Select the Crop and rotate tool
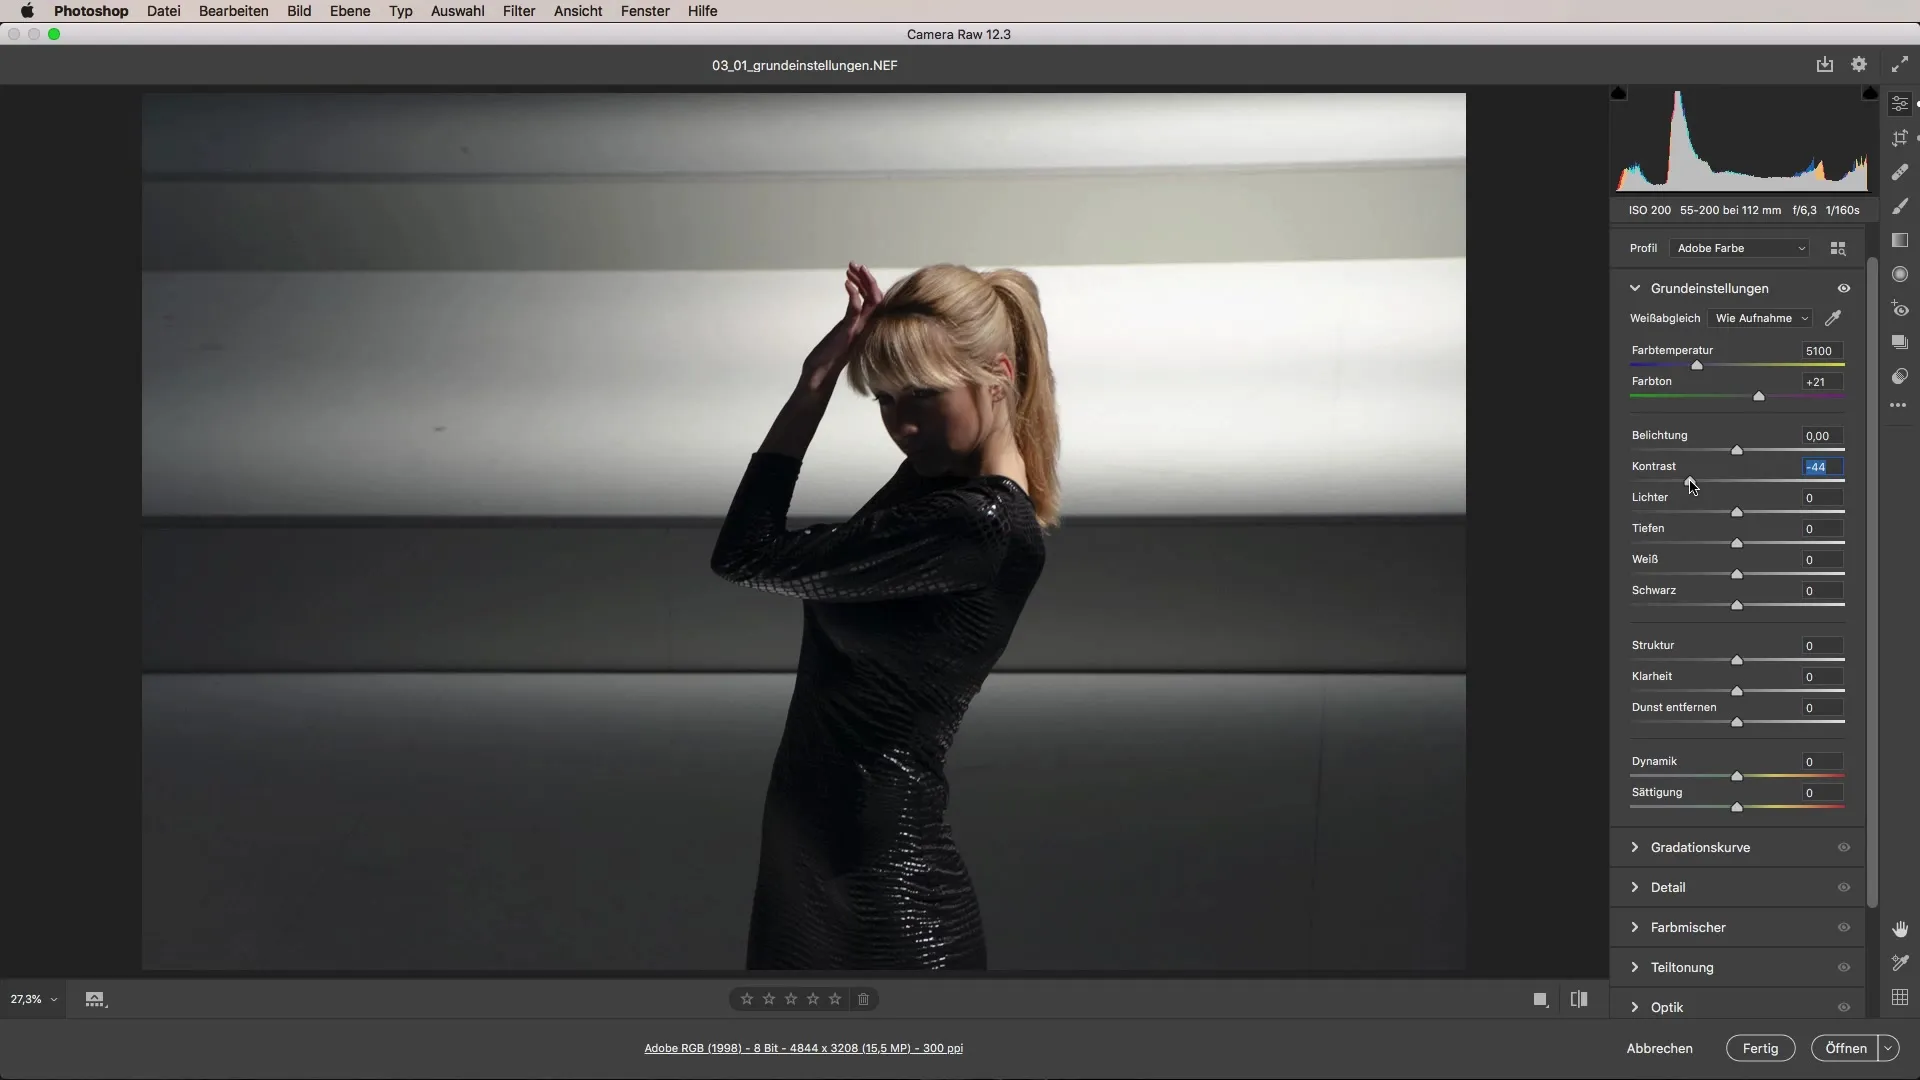 click(1900, 138)
